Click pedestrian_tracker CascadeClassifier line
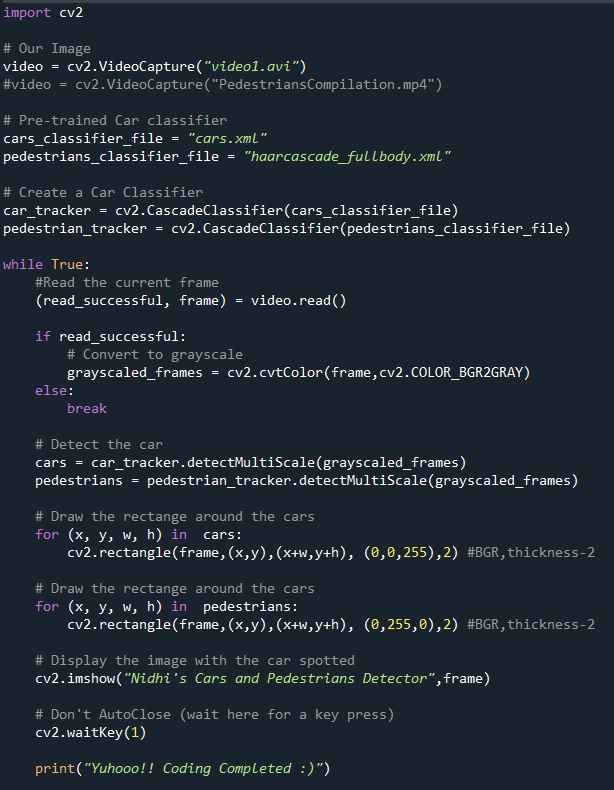Viewport: 614px width, 790px height. tap(287, 229)
